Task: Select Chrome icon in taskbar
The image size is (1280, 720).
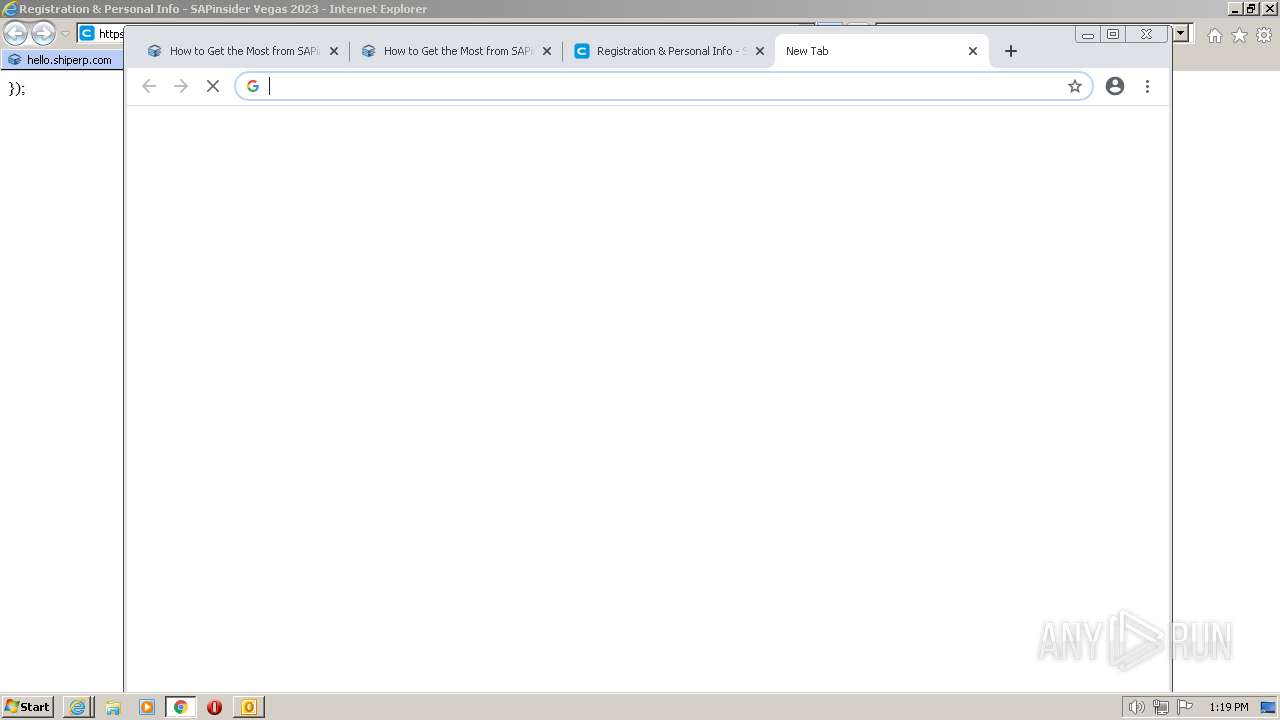Action: [181, 707]
